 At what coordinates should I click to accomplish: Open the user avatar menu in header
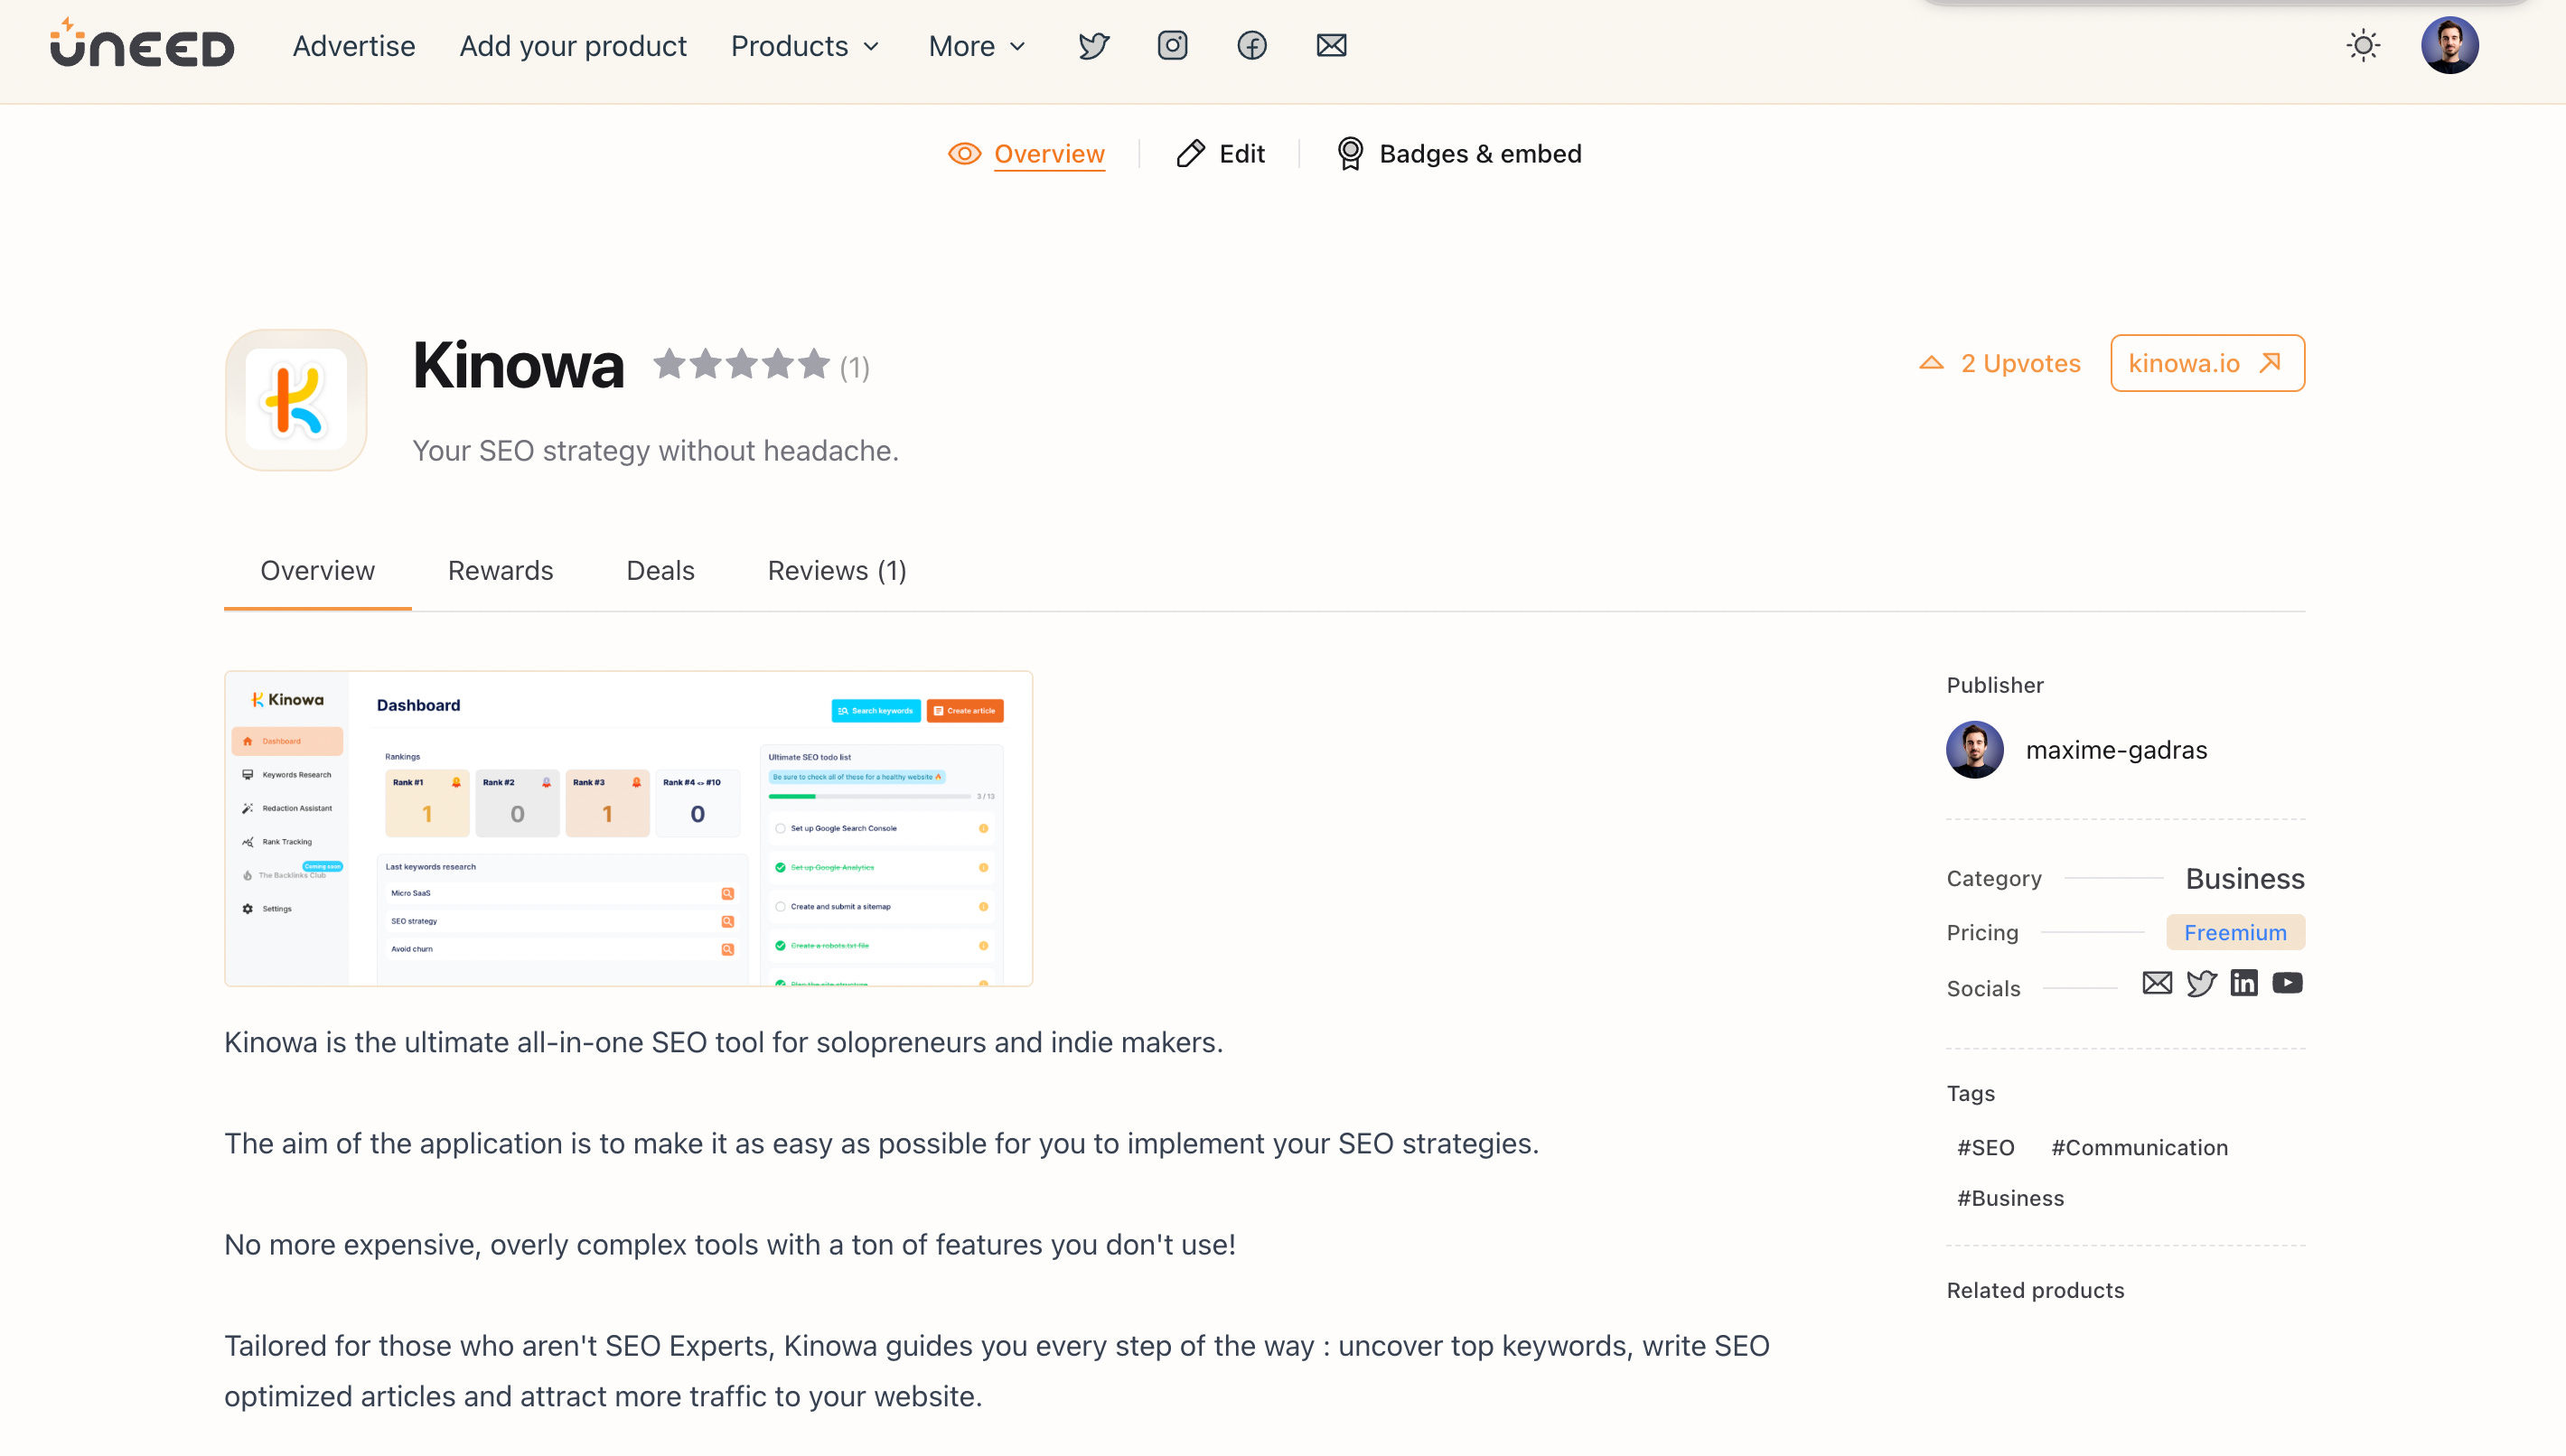click(x=2449, y=46)
